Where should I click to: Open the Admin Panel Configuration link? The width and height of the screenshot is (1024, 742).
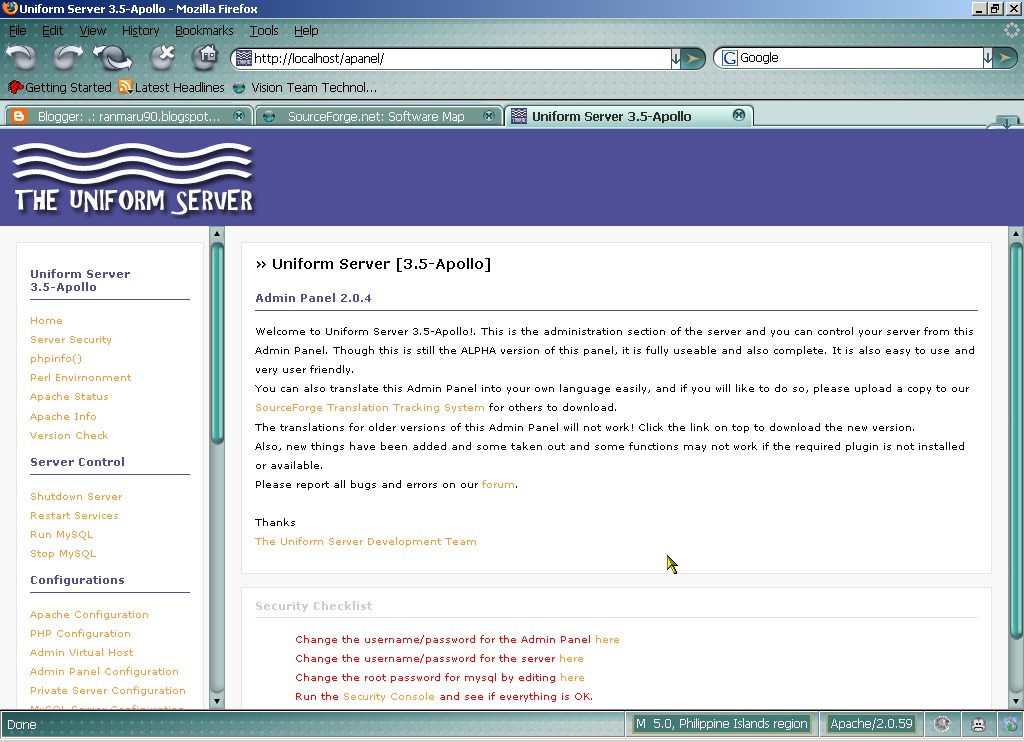[x=104, y=671]
